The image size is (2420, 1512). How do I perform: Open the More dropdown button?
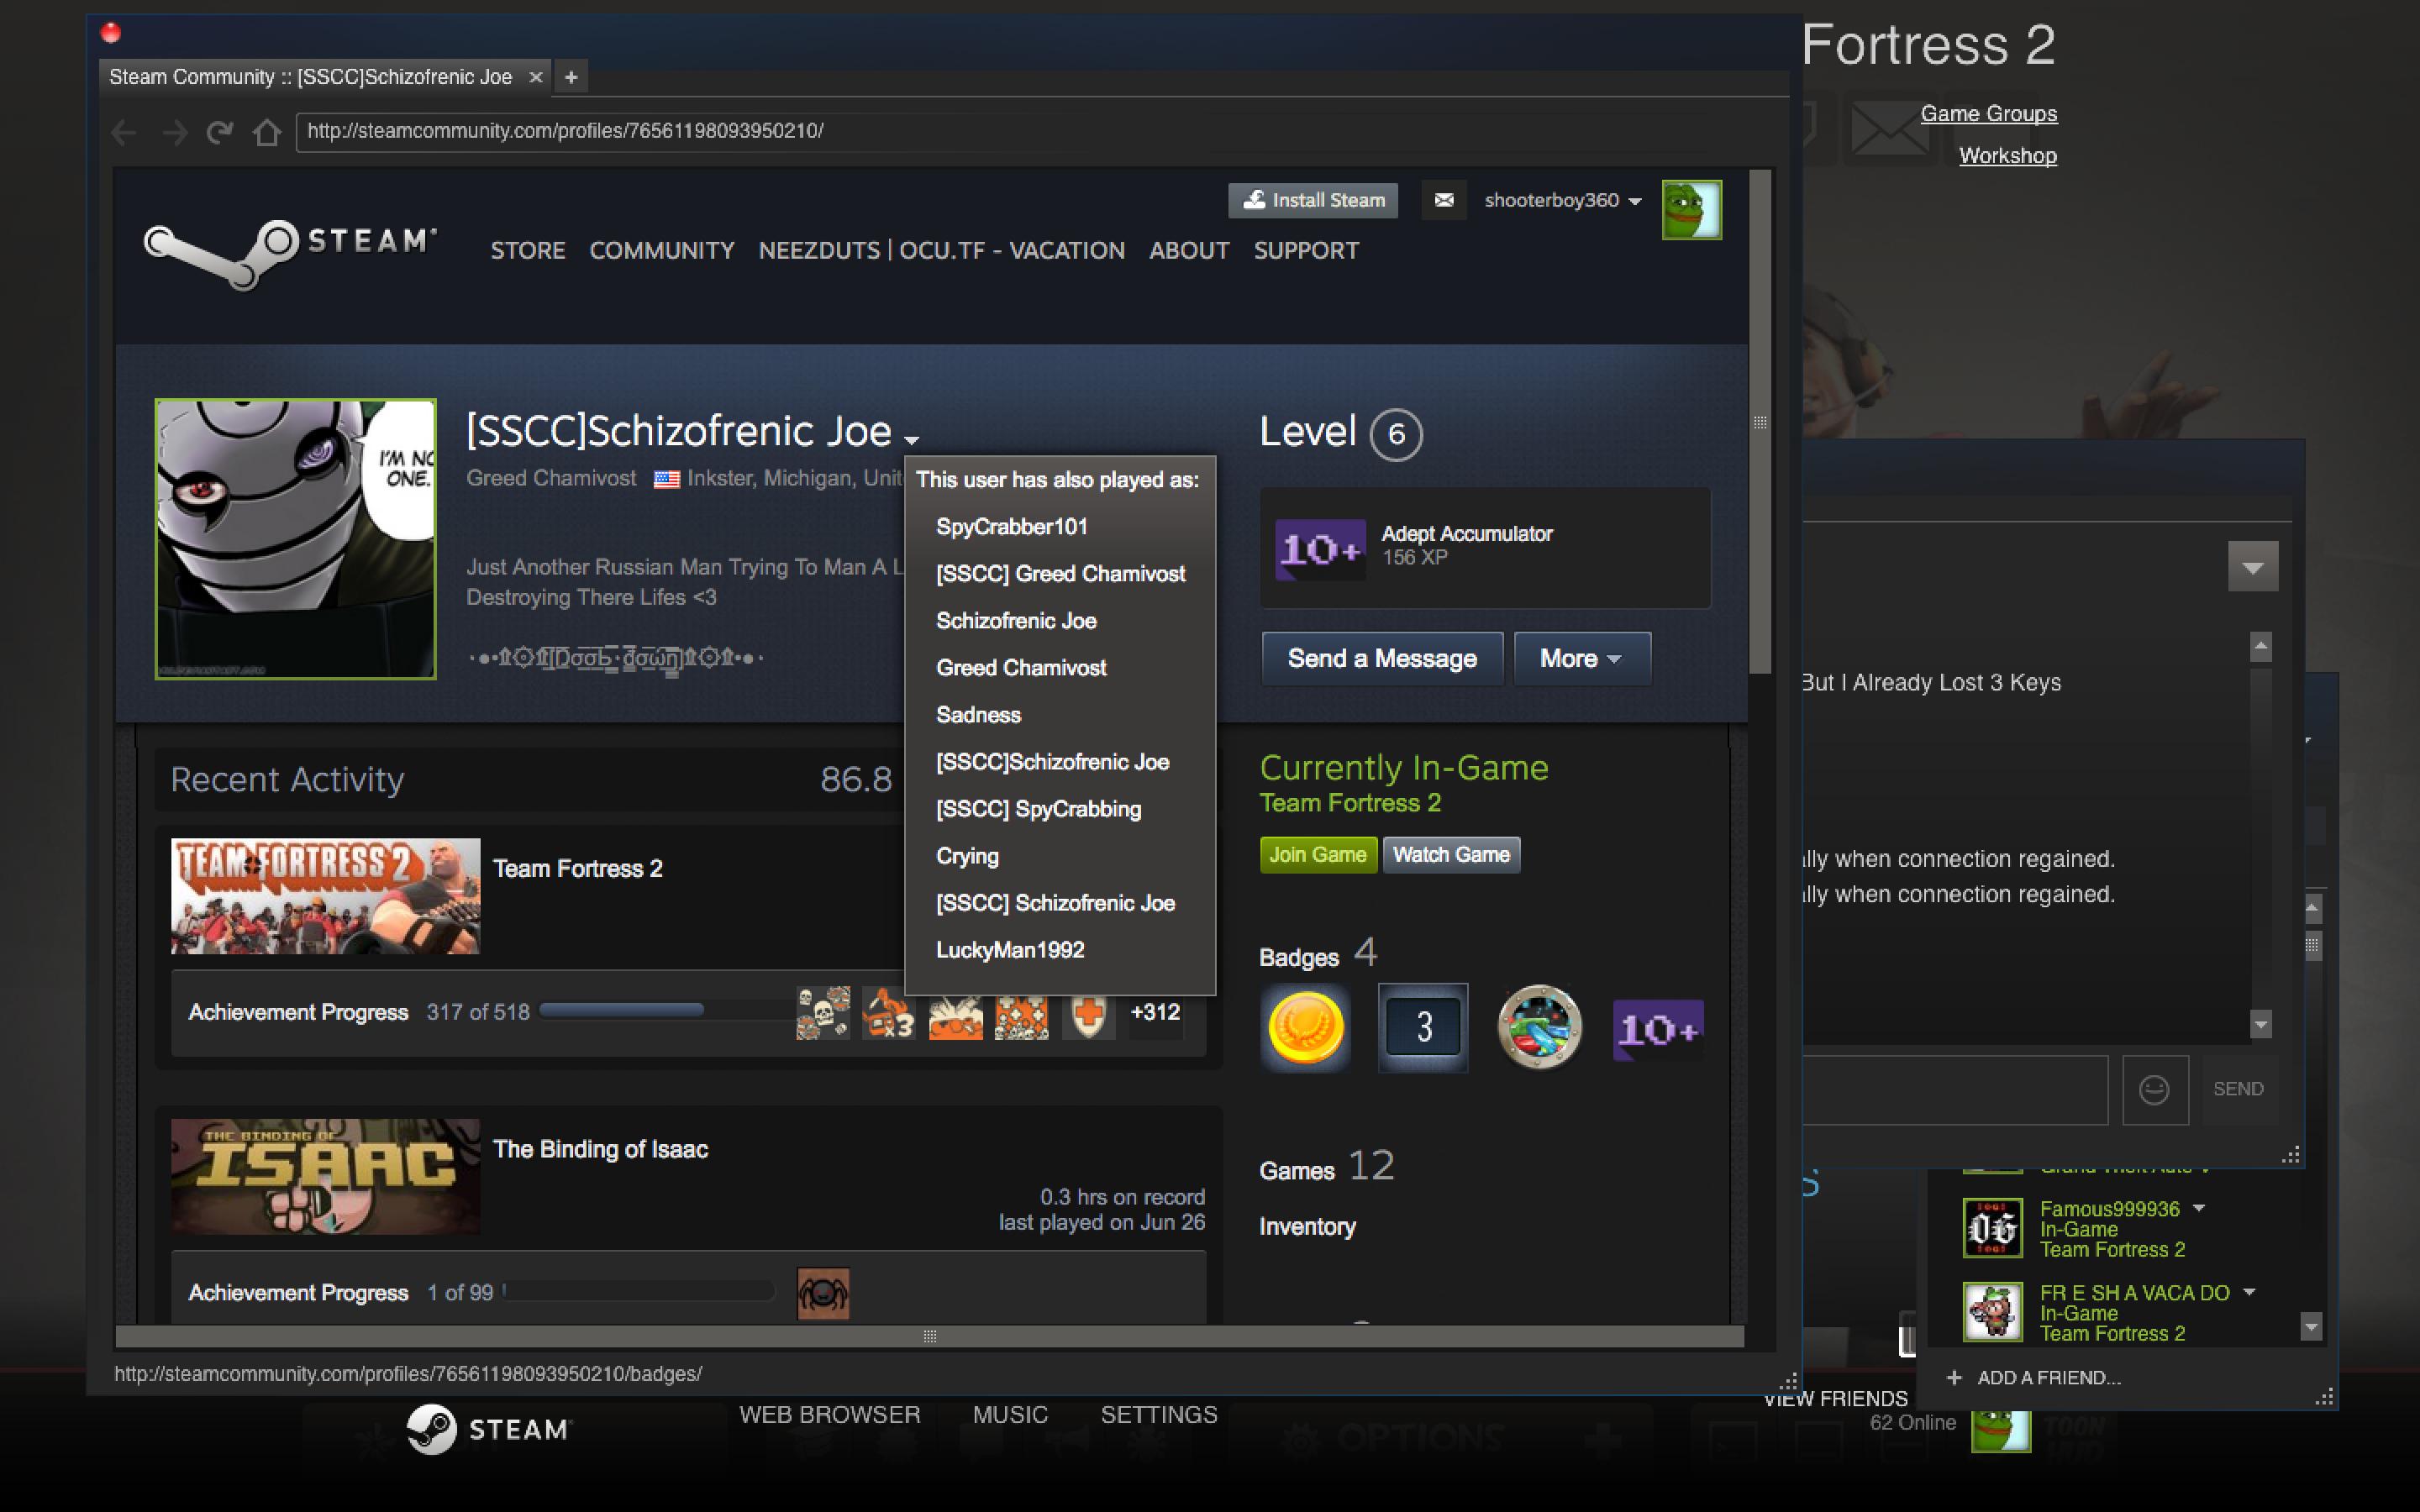click(x=1581, y=658)
